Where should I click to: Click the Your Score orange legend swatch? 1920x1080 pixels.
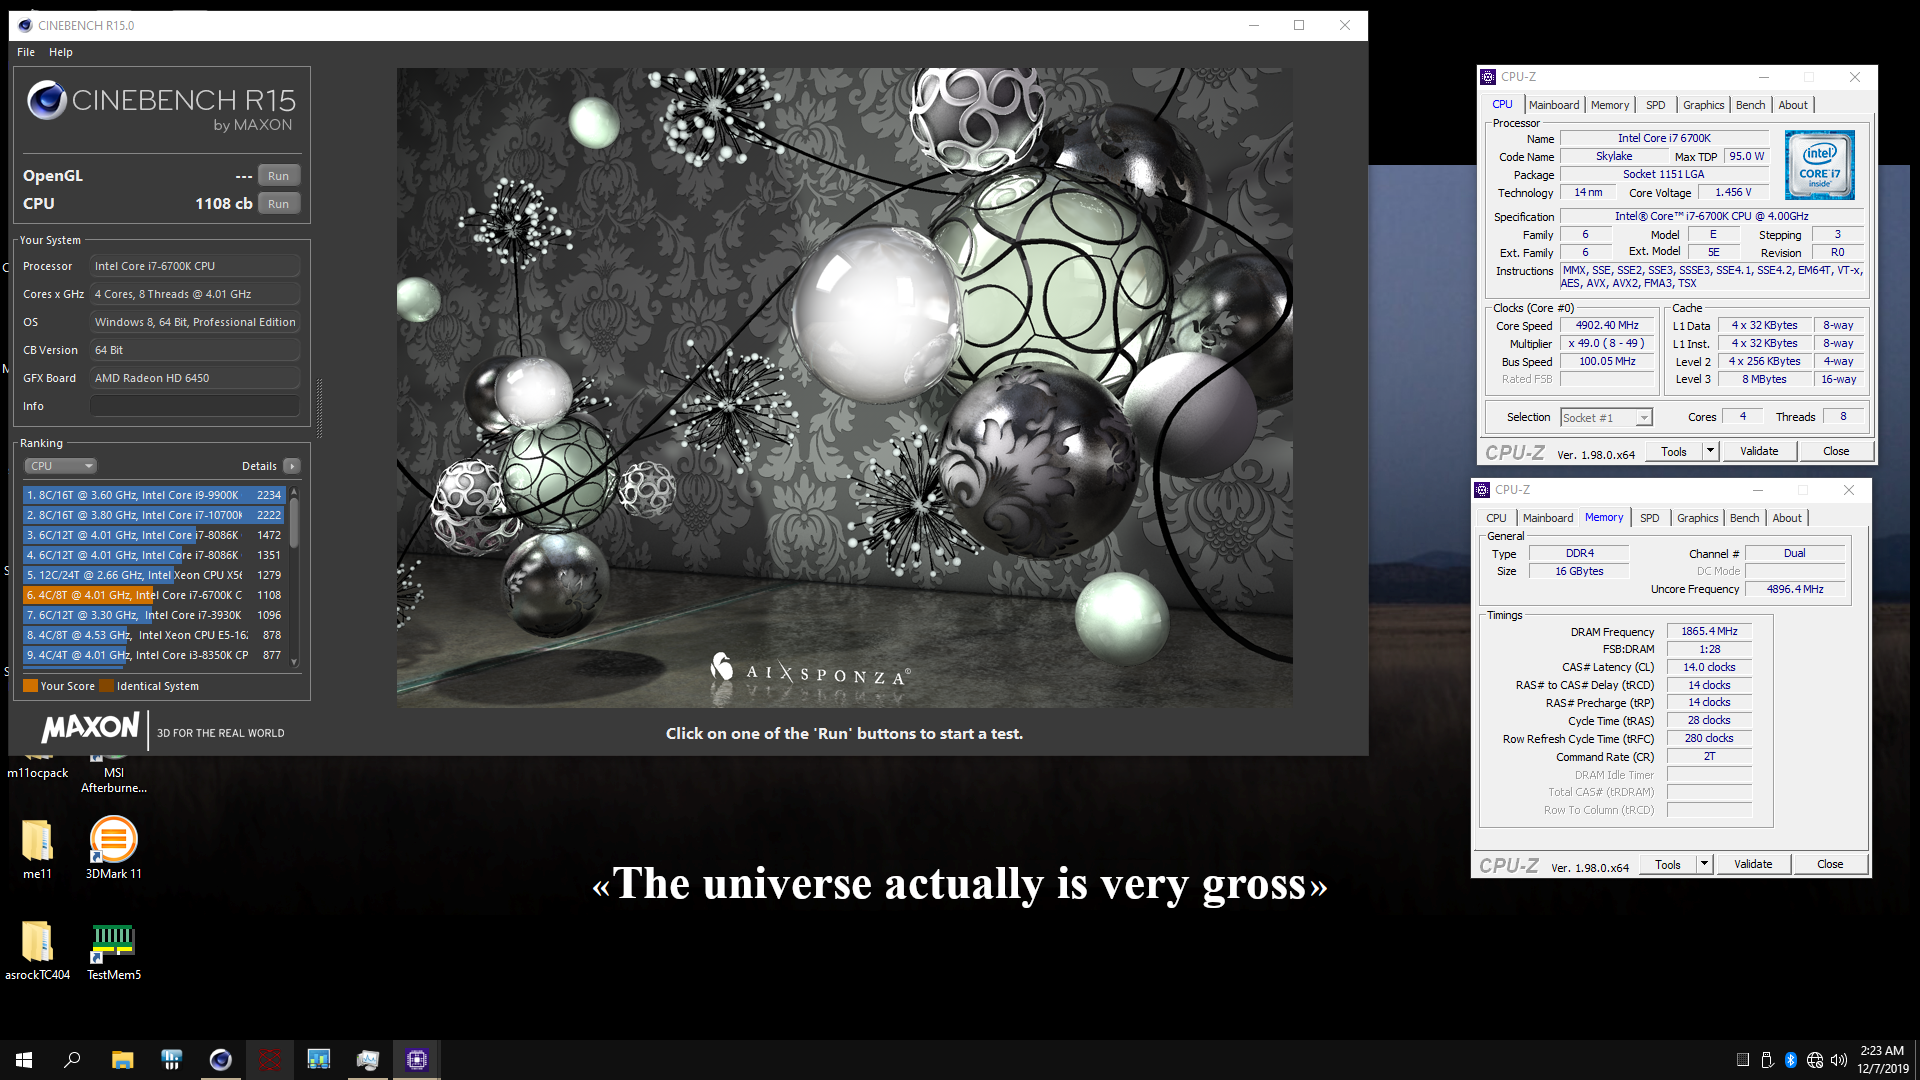pyautogui.click(x=30, y=686)
